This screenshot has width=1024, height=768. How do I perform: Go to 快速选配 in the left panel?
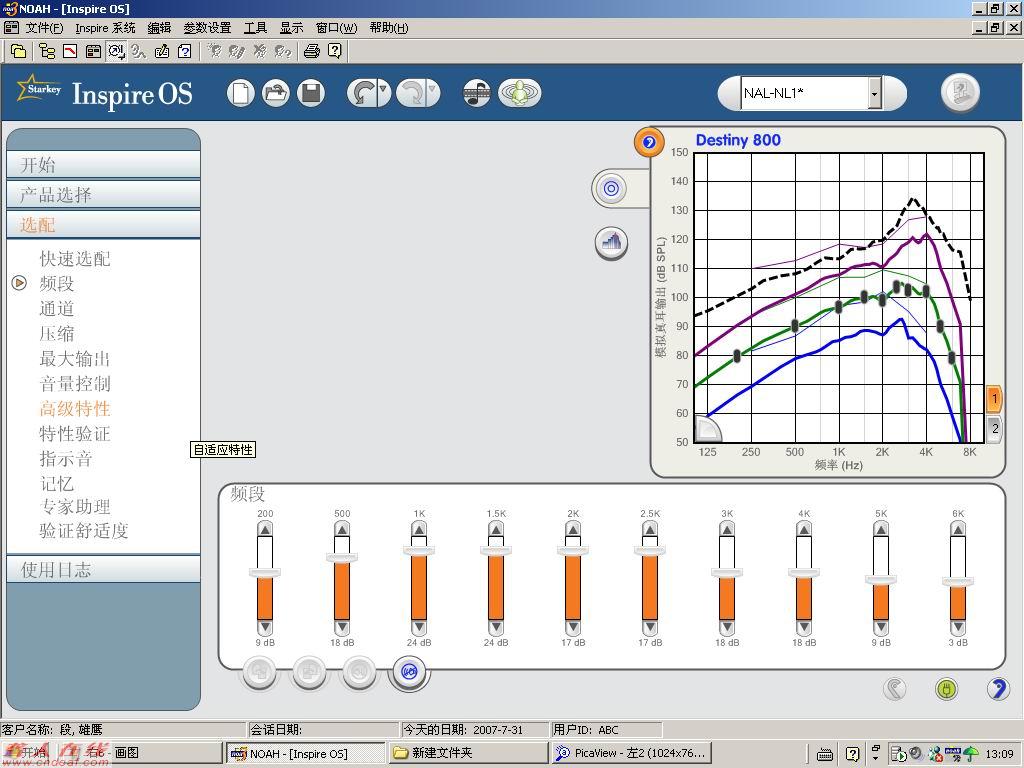(75, 259)
